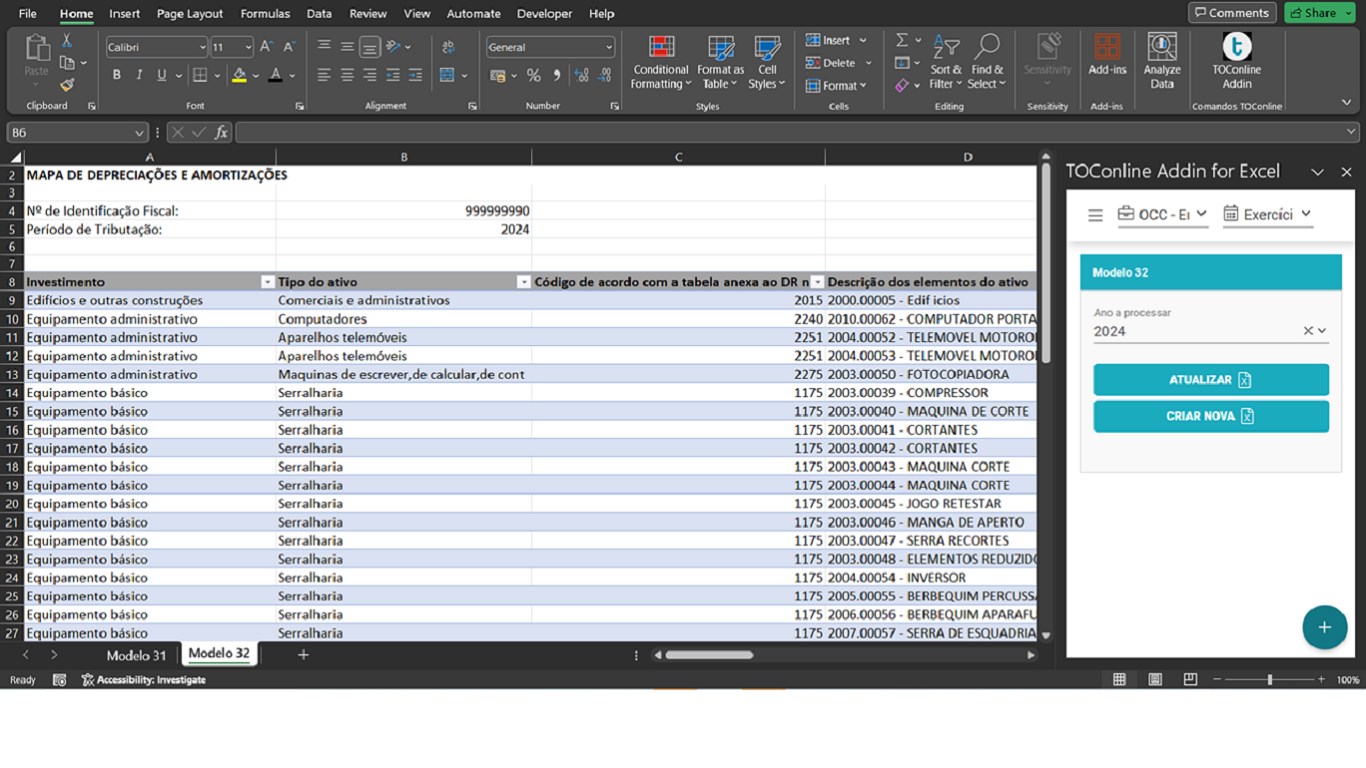Click the ATUALIZAR button

pos(1210,380)
